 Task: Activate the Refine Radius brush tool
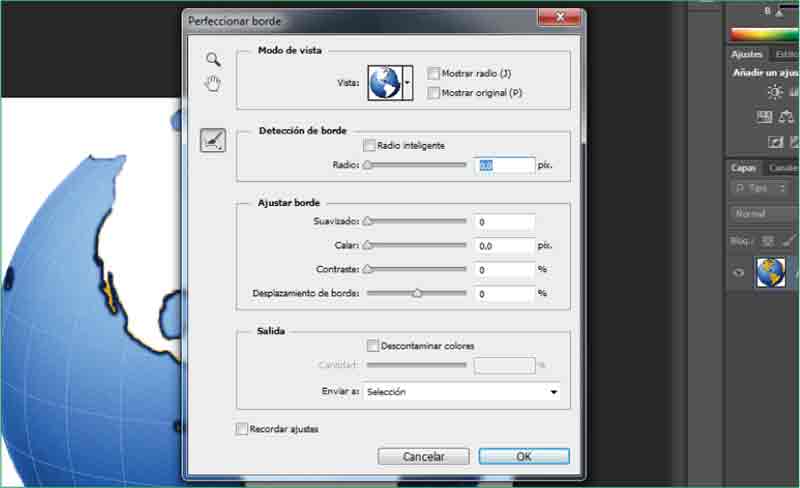tap(213, 141)
